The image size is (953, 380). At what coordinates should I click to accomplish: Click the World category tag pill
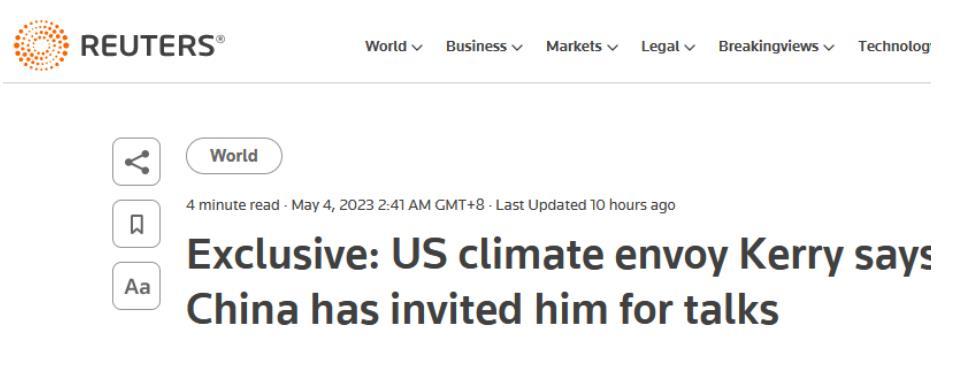[x=234, y=156]
